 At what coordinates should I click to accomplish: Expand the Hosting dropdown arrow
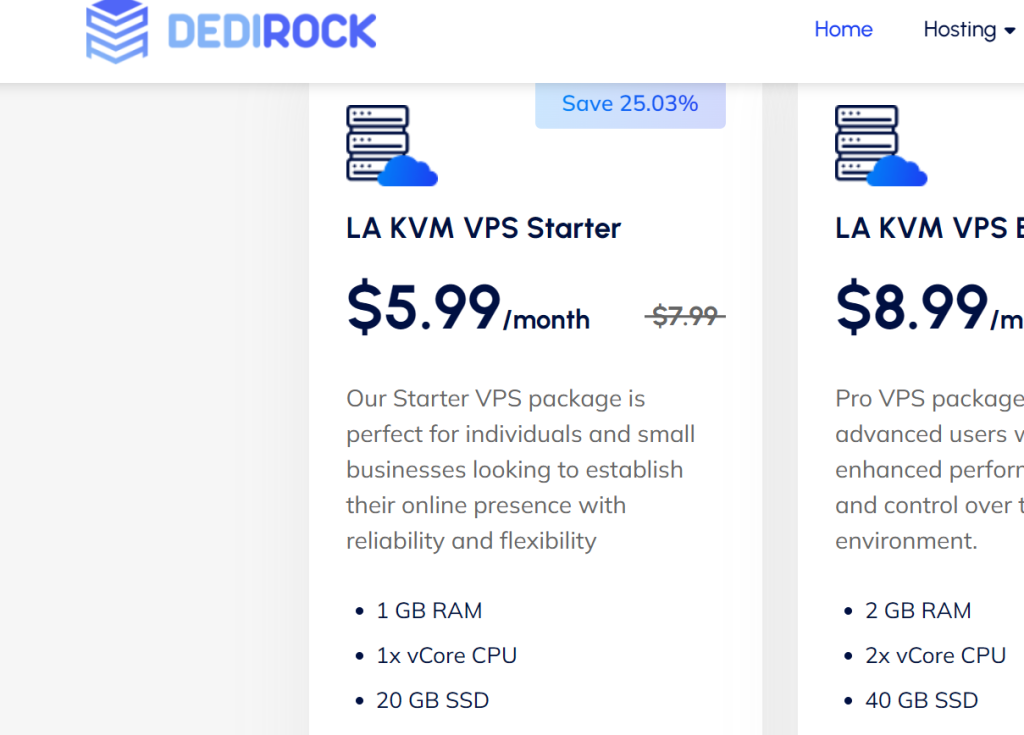1010,31
